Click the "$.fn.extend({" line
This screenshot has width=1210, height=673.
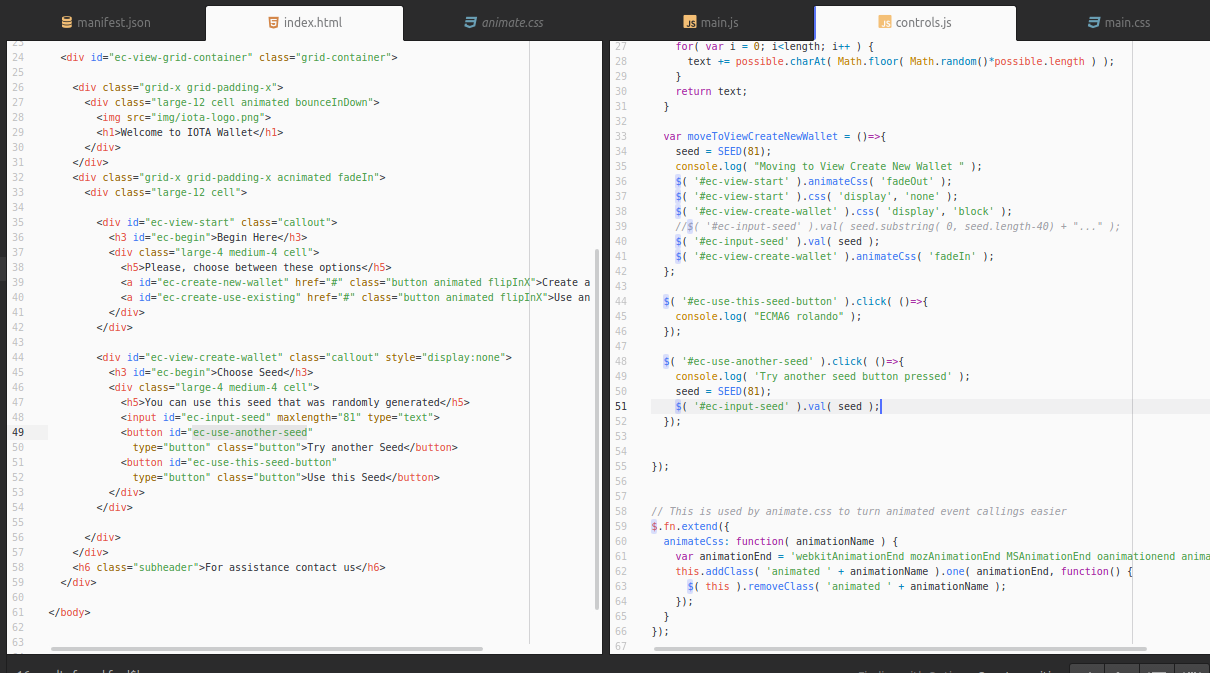[692, 526]
